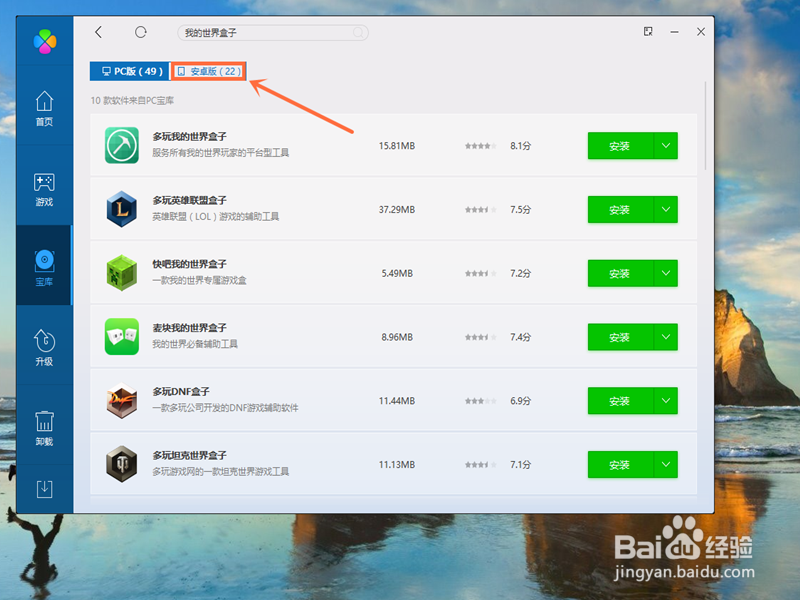Screen dimensions: 800x600
Task: Install 多玩我的世界盒子
Action: (620, 146)
